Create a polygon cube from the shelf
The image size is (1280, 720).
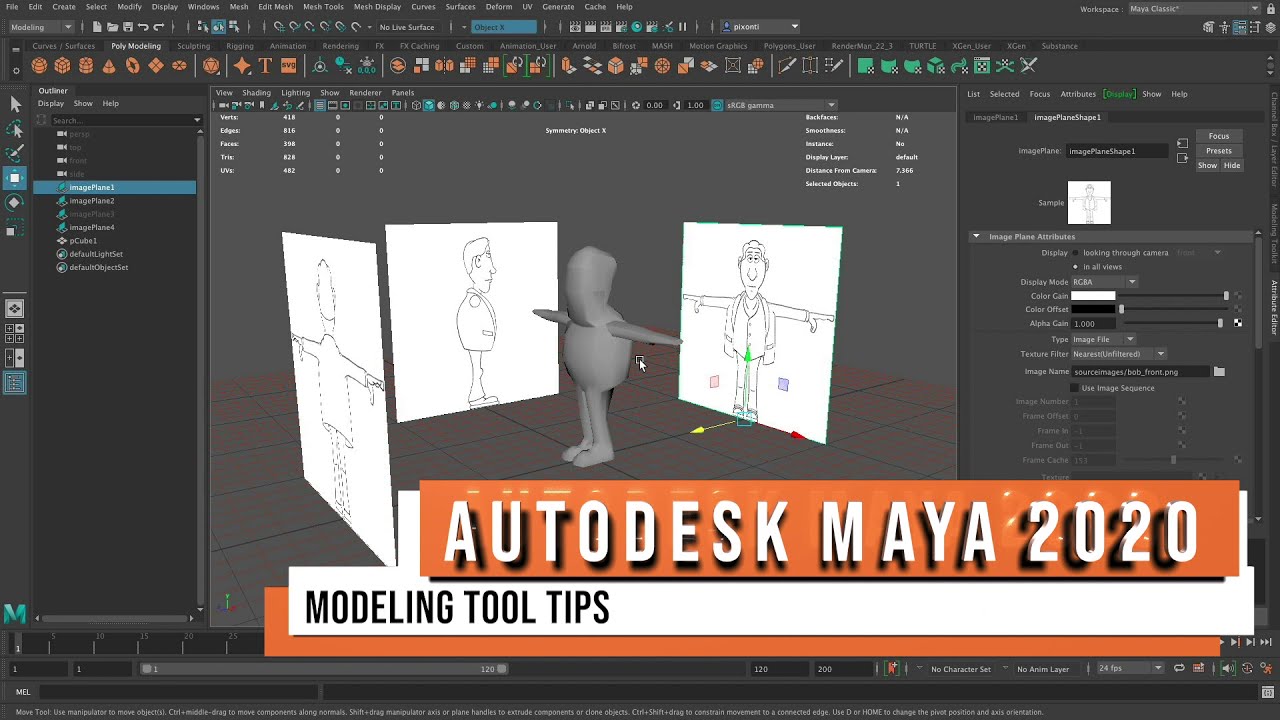tap(62, 66)
